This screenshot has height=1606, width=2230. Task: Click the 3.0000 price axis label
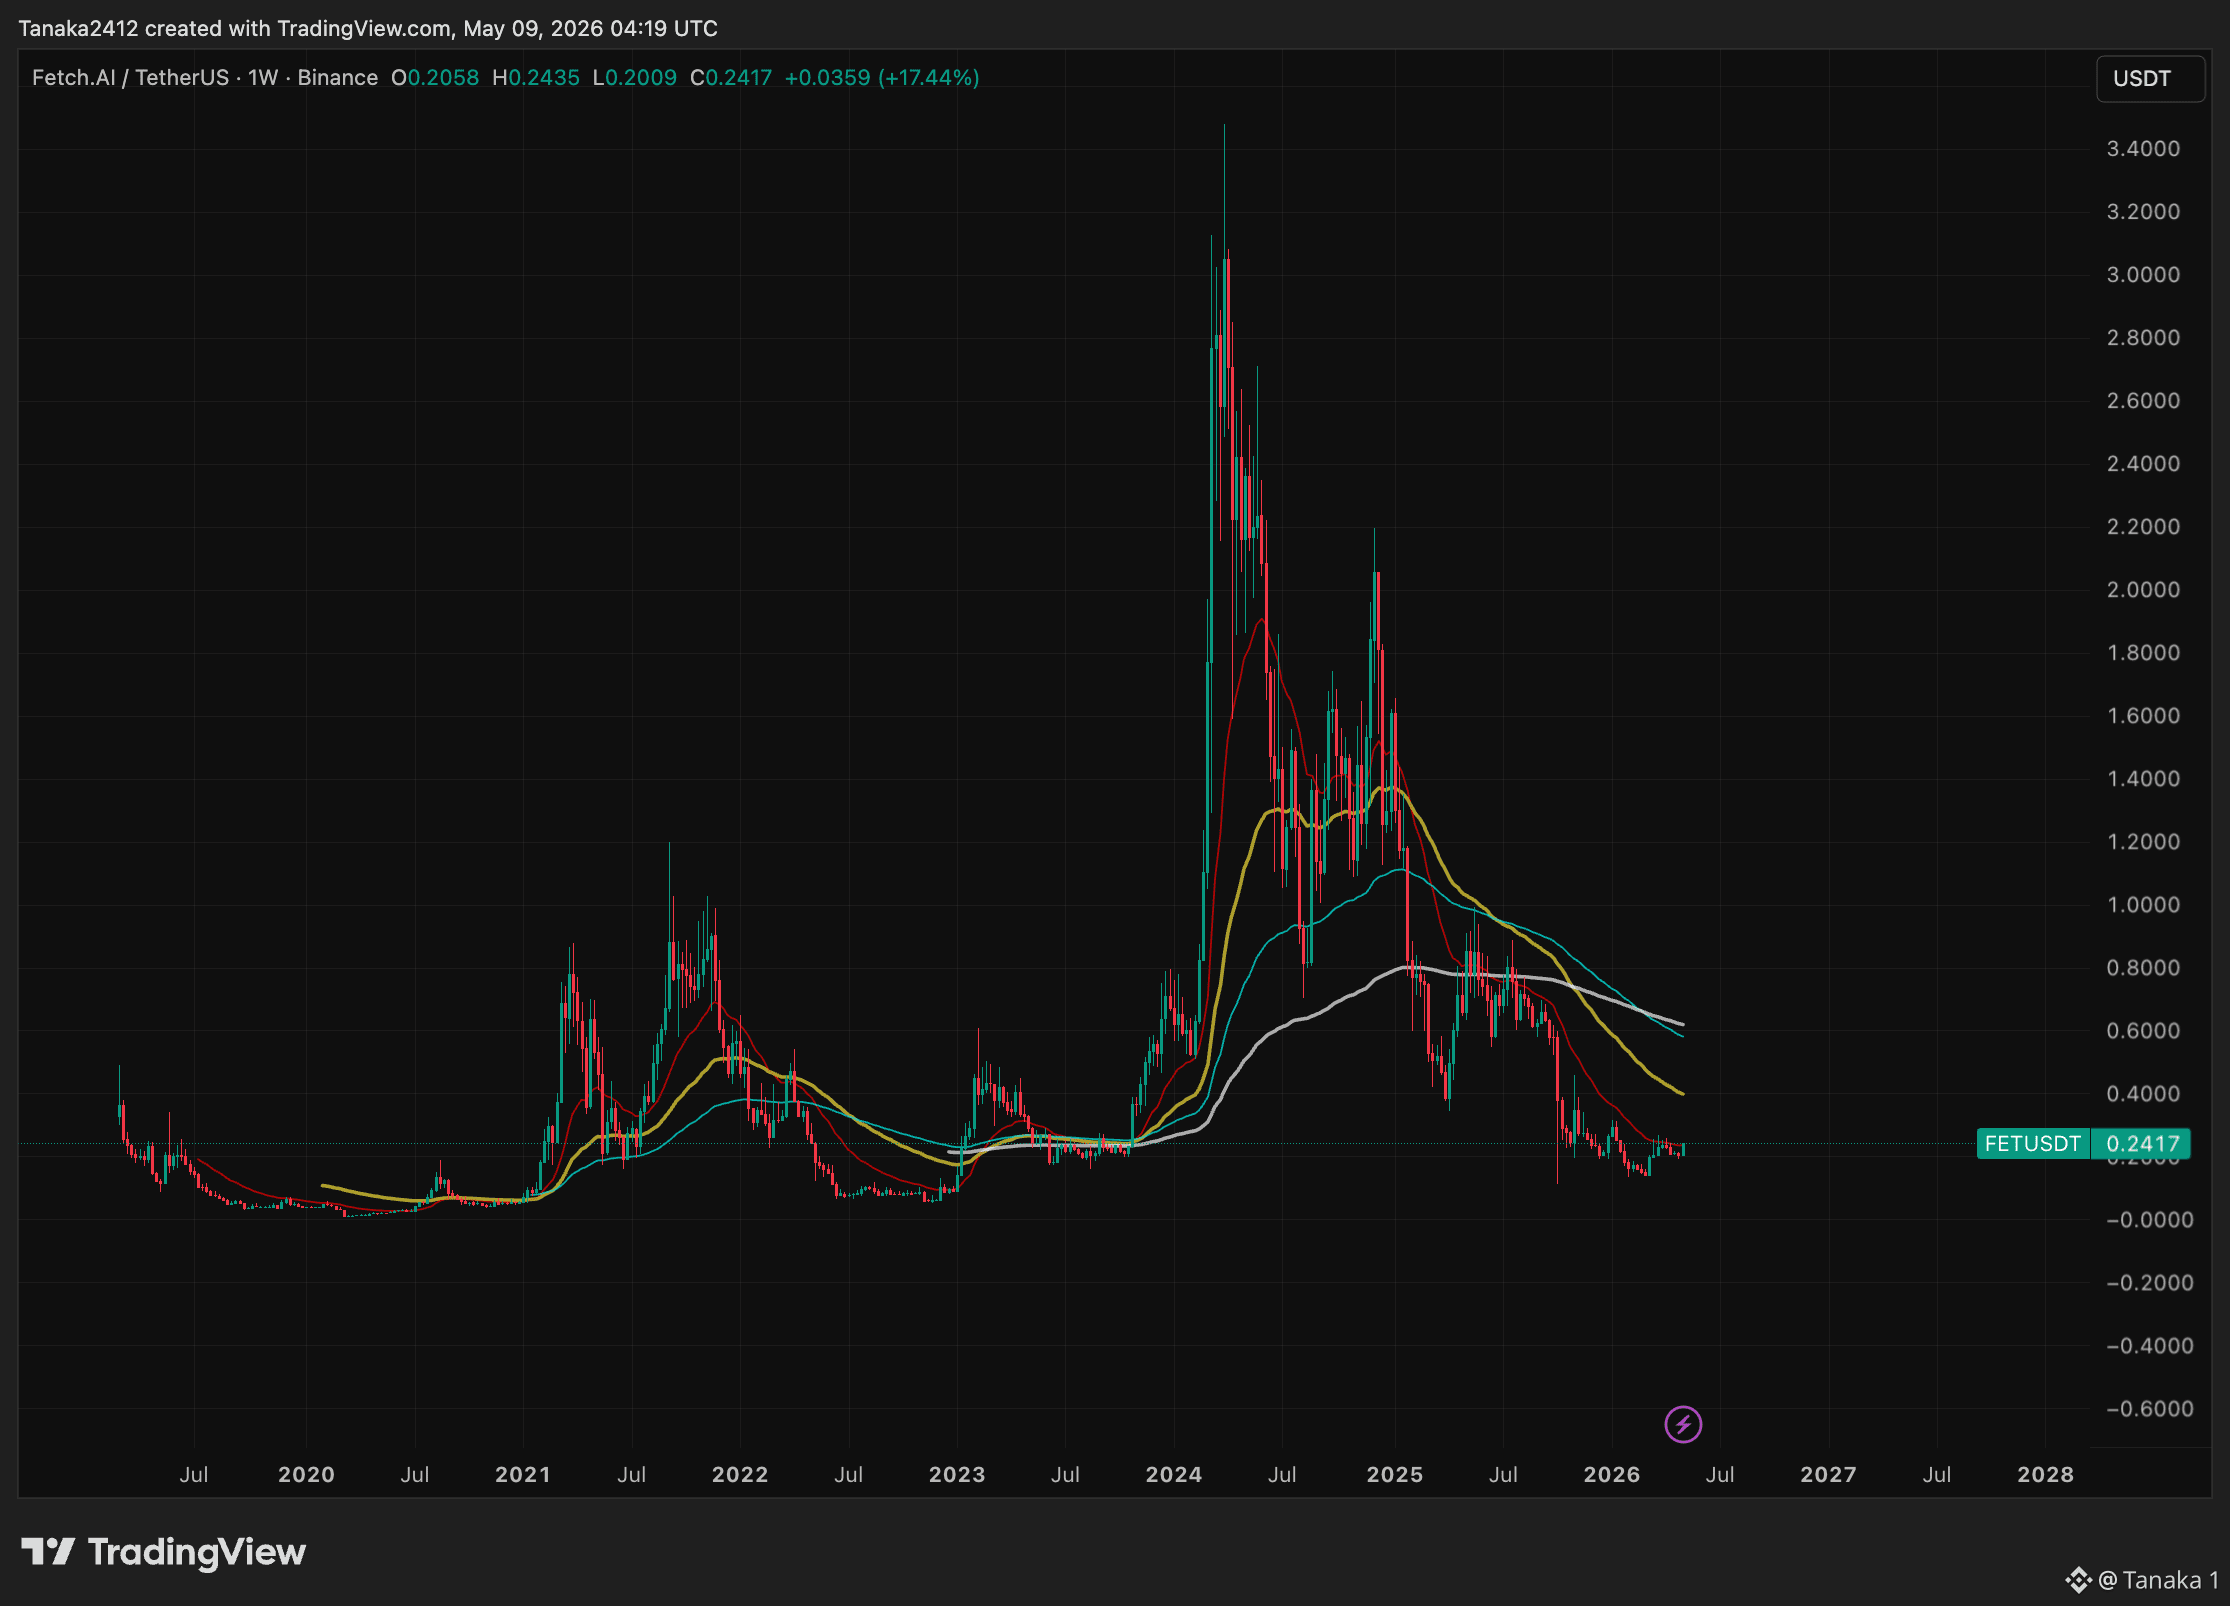[x=2143, y=275]
